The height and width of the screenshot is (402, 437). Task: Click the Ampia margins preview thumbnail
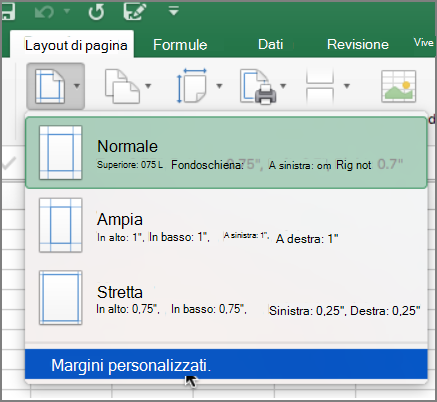coord(60,225)
